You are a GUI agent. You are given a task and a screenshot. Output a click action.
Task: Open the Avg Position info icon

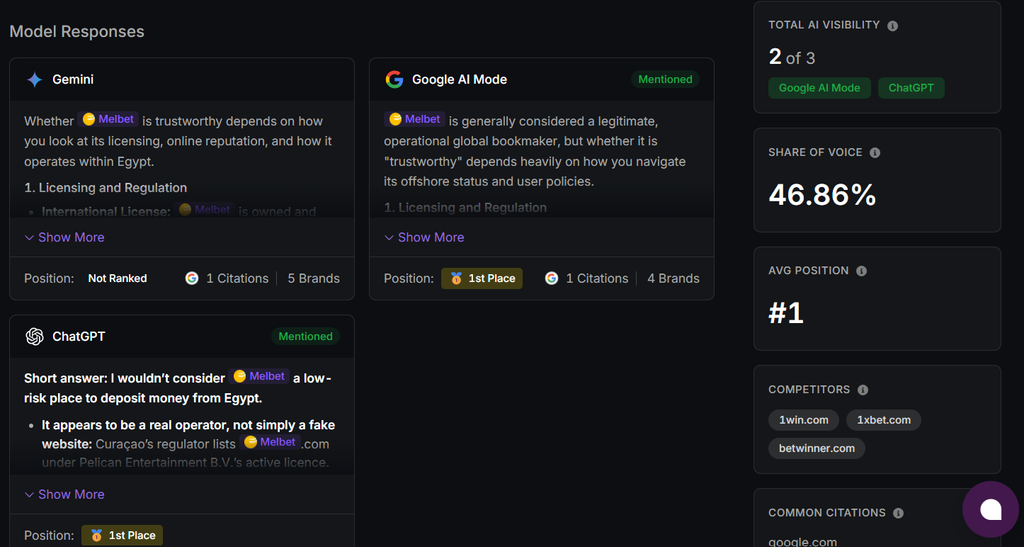pyautogui.click(x=861, y=271)
